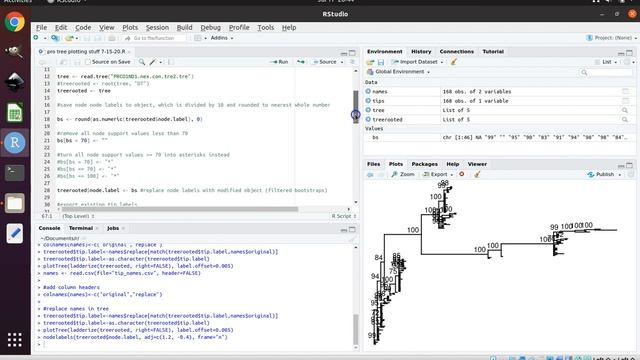The height and width of the screenshot is (360, 640).
Task: Expand the names data frame row toggle
Action: [368, 91]
